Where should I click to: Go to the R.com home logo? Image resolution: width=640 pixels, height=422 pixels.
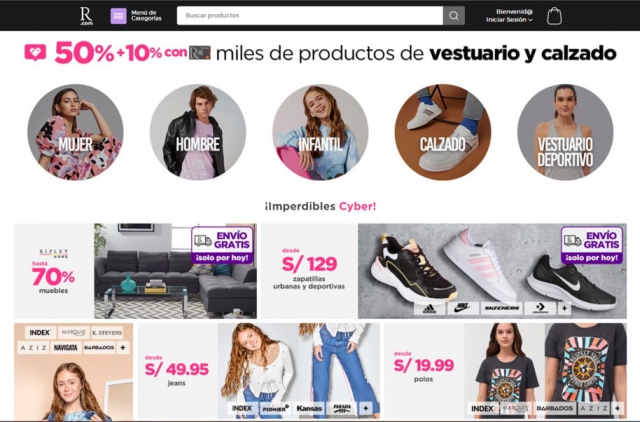tap(86, 16)
